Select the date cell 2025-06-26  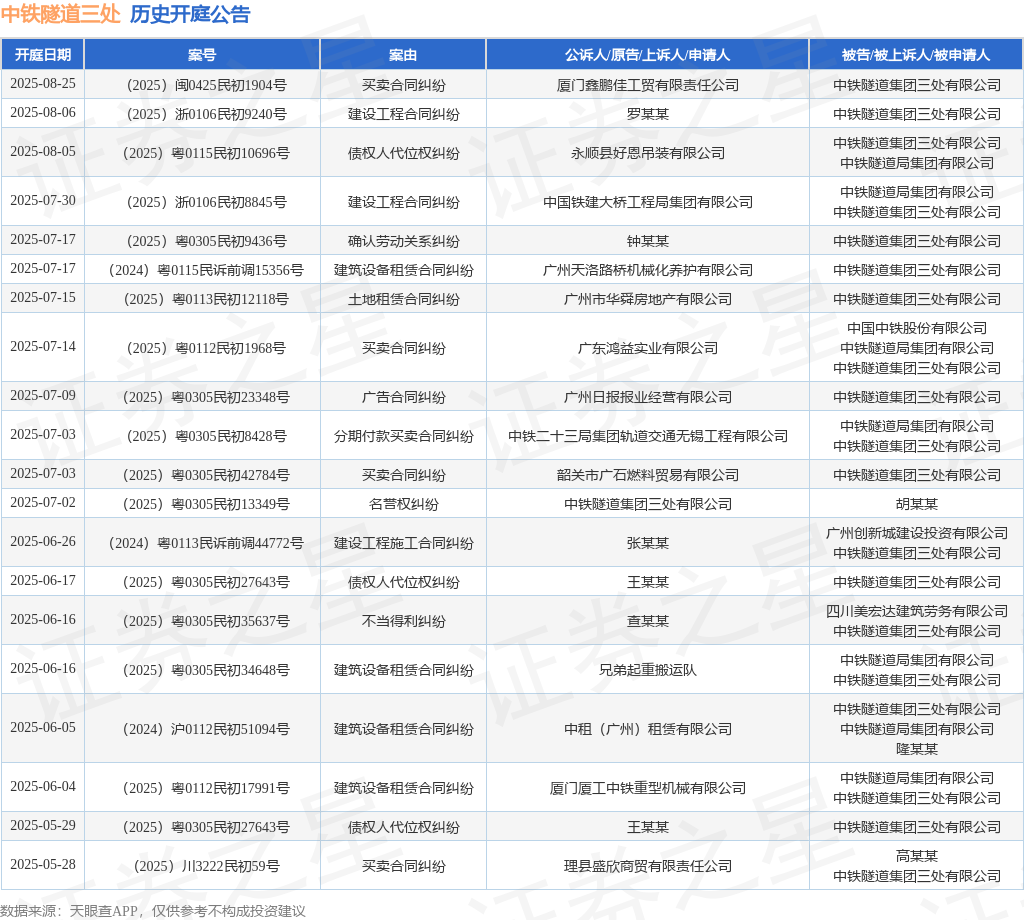pyautogui.click(x=43, y=542)
